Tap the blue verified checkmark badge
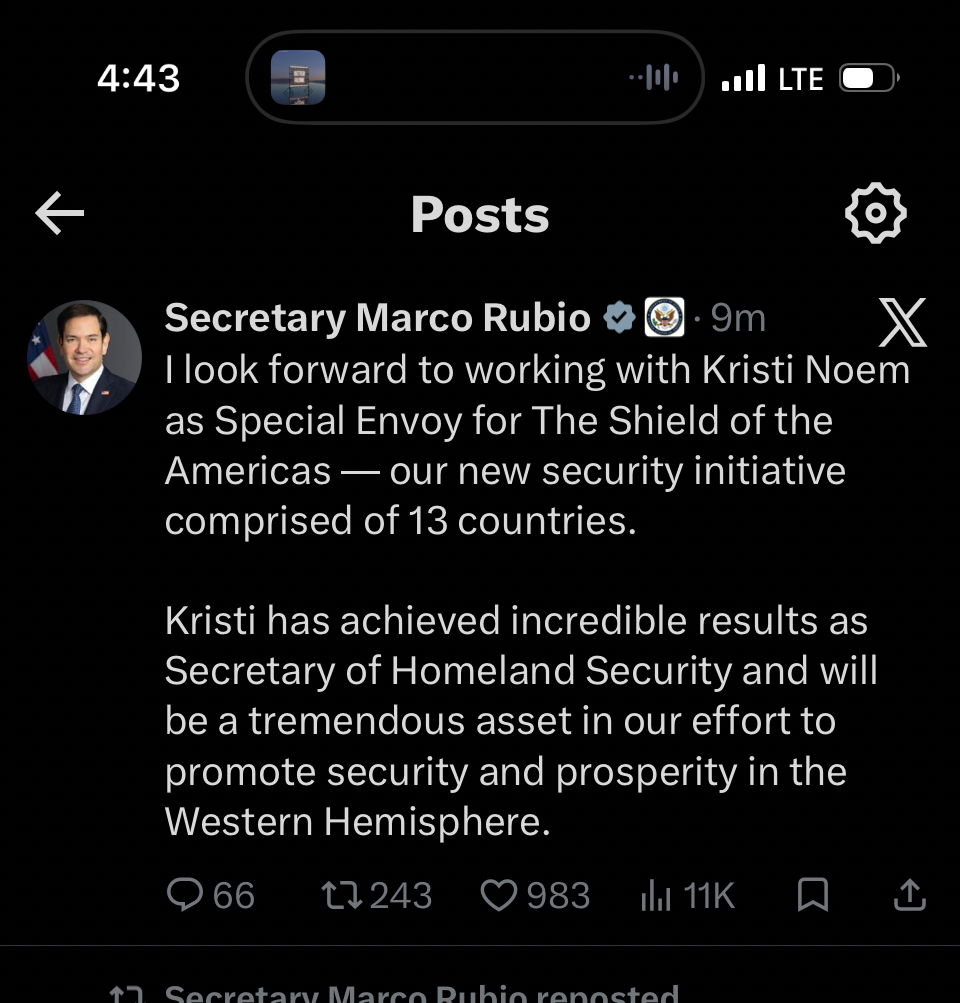 tap(619, 318)
